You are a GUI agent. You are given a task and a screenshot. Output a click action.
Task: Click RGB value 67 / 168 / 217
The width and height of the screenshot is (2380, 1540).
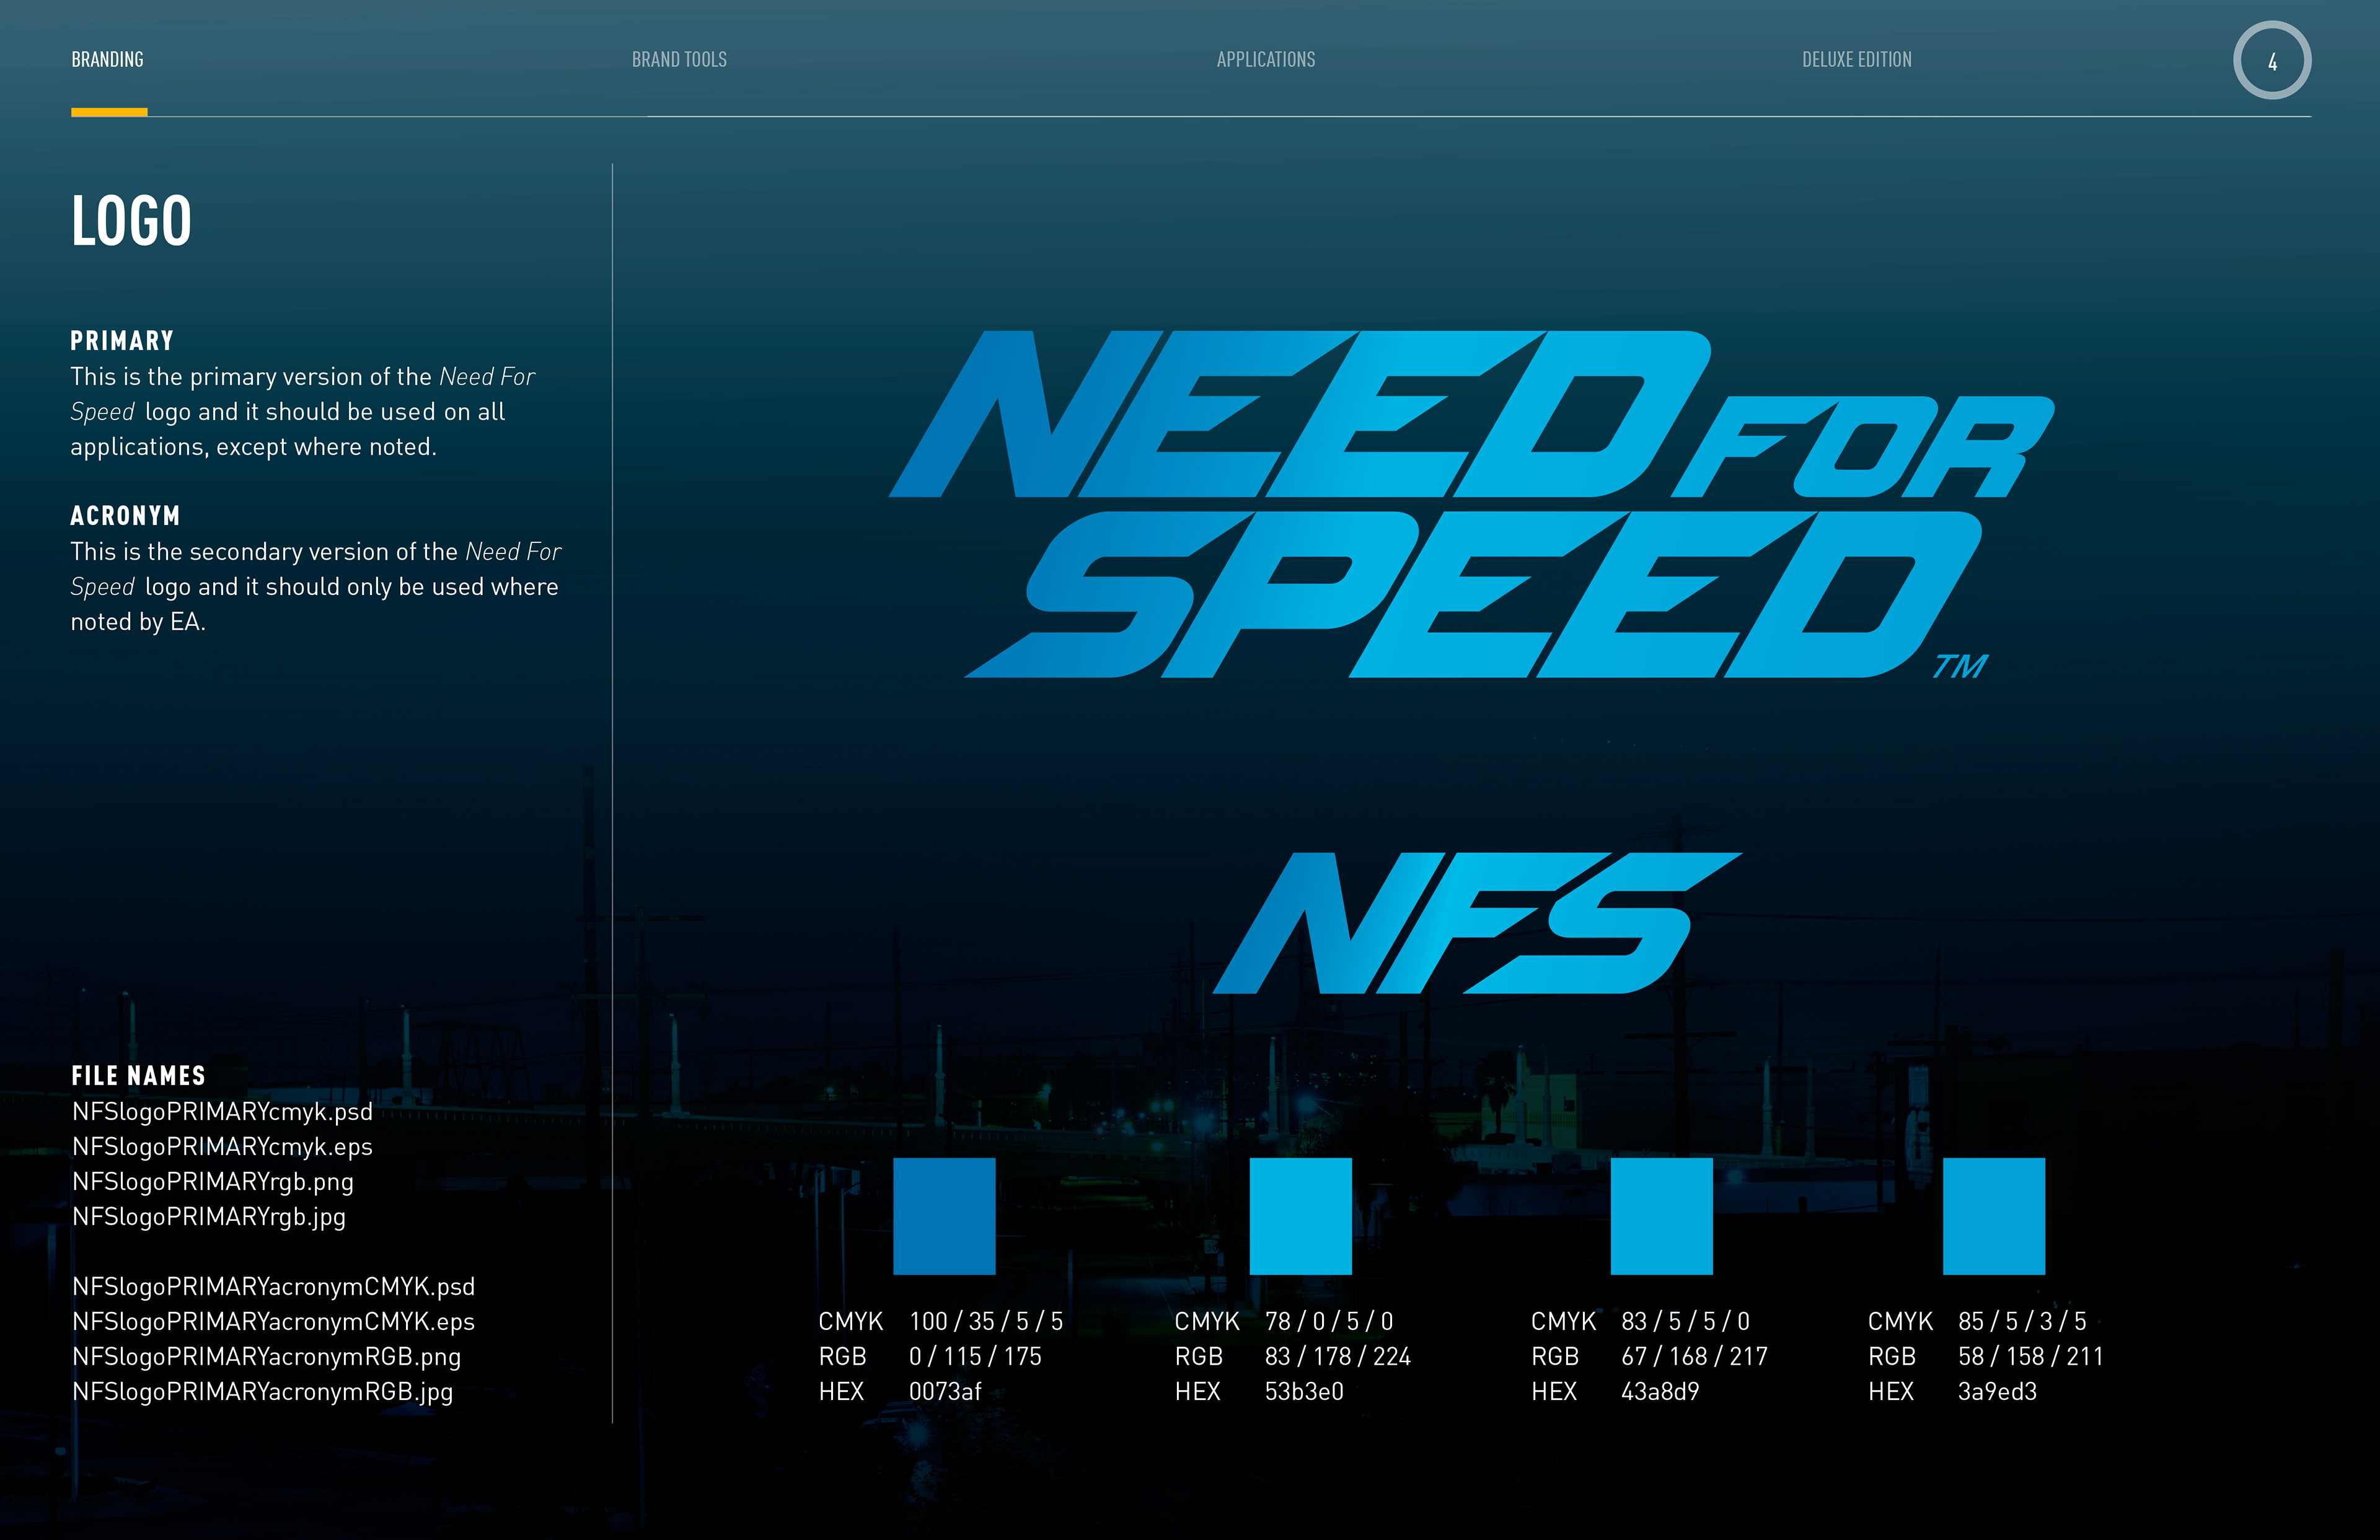click(1695, 1357)
